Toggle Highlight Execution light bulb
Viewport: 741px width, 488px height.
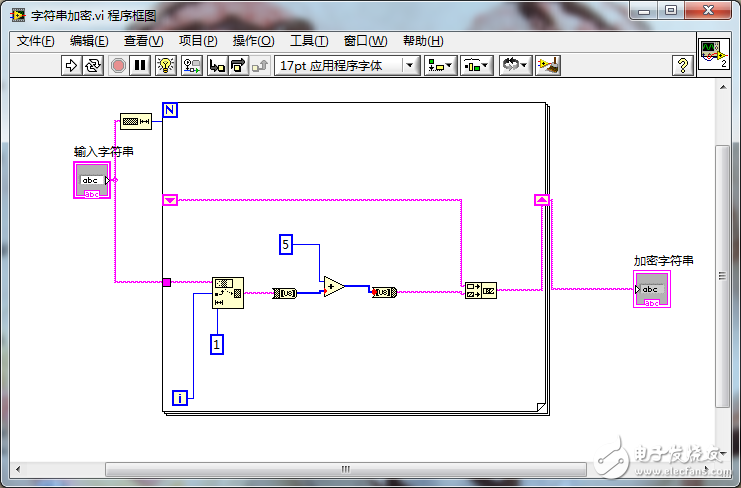coord(166,65)
